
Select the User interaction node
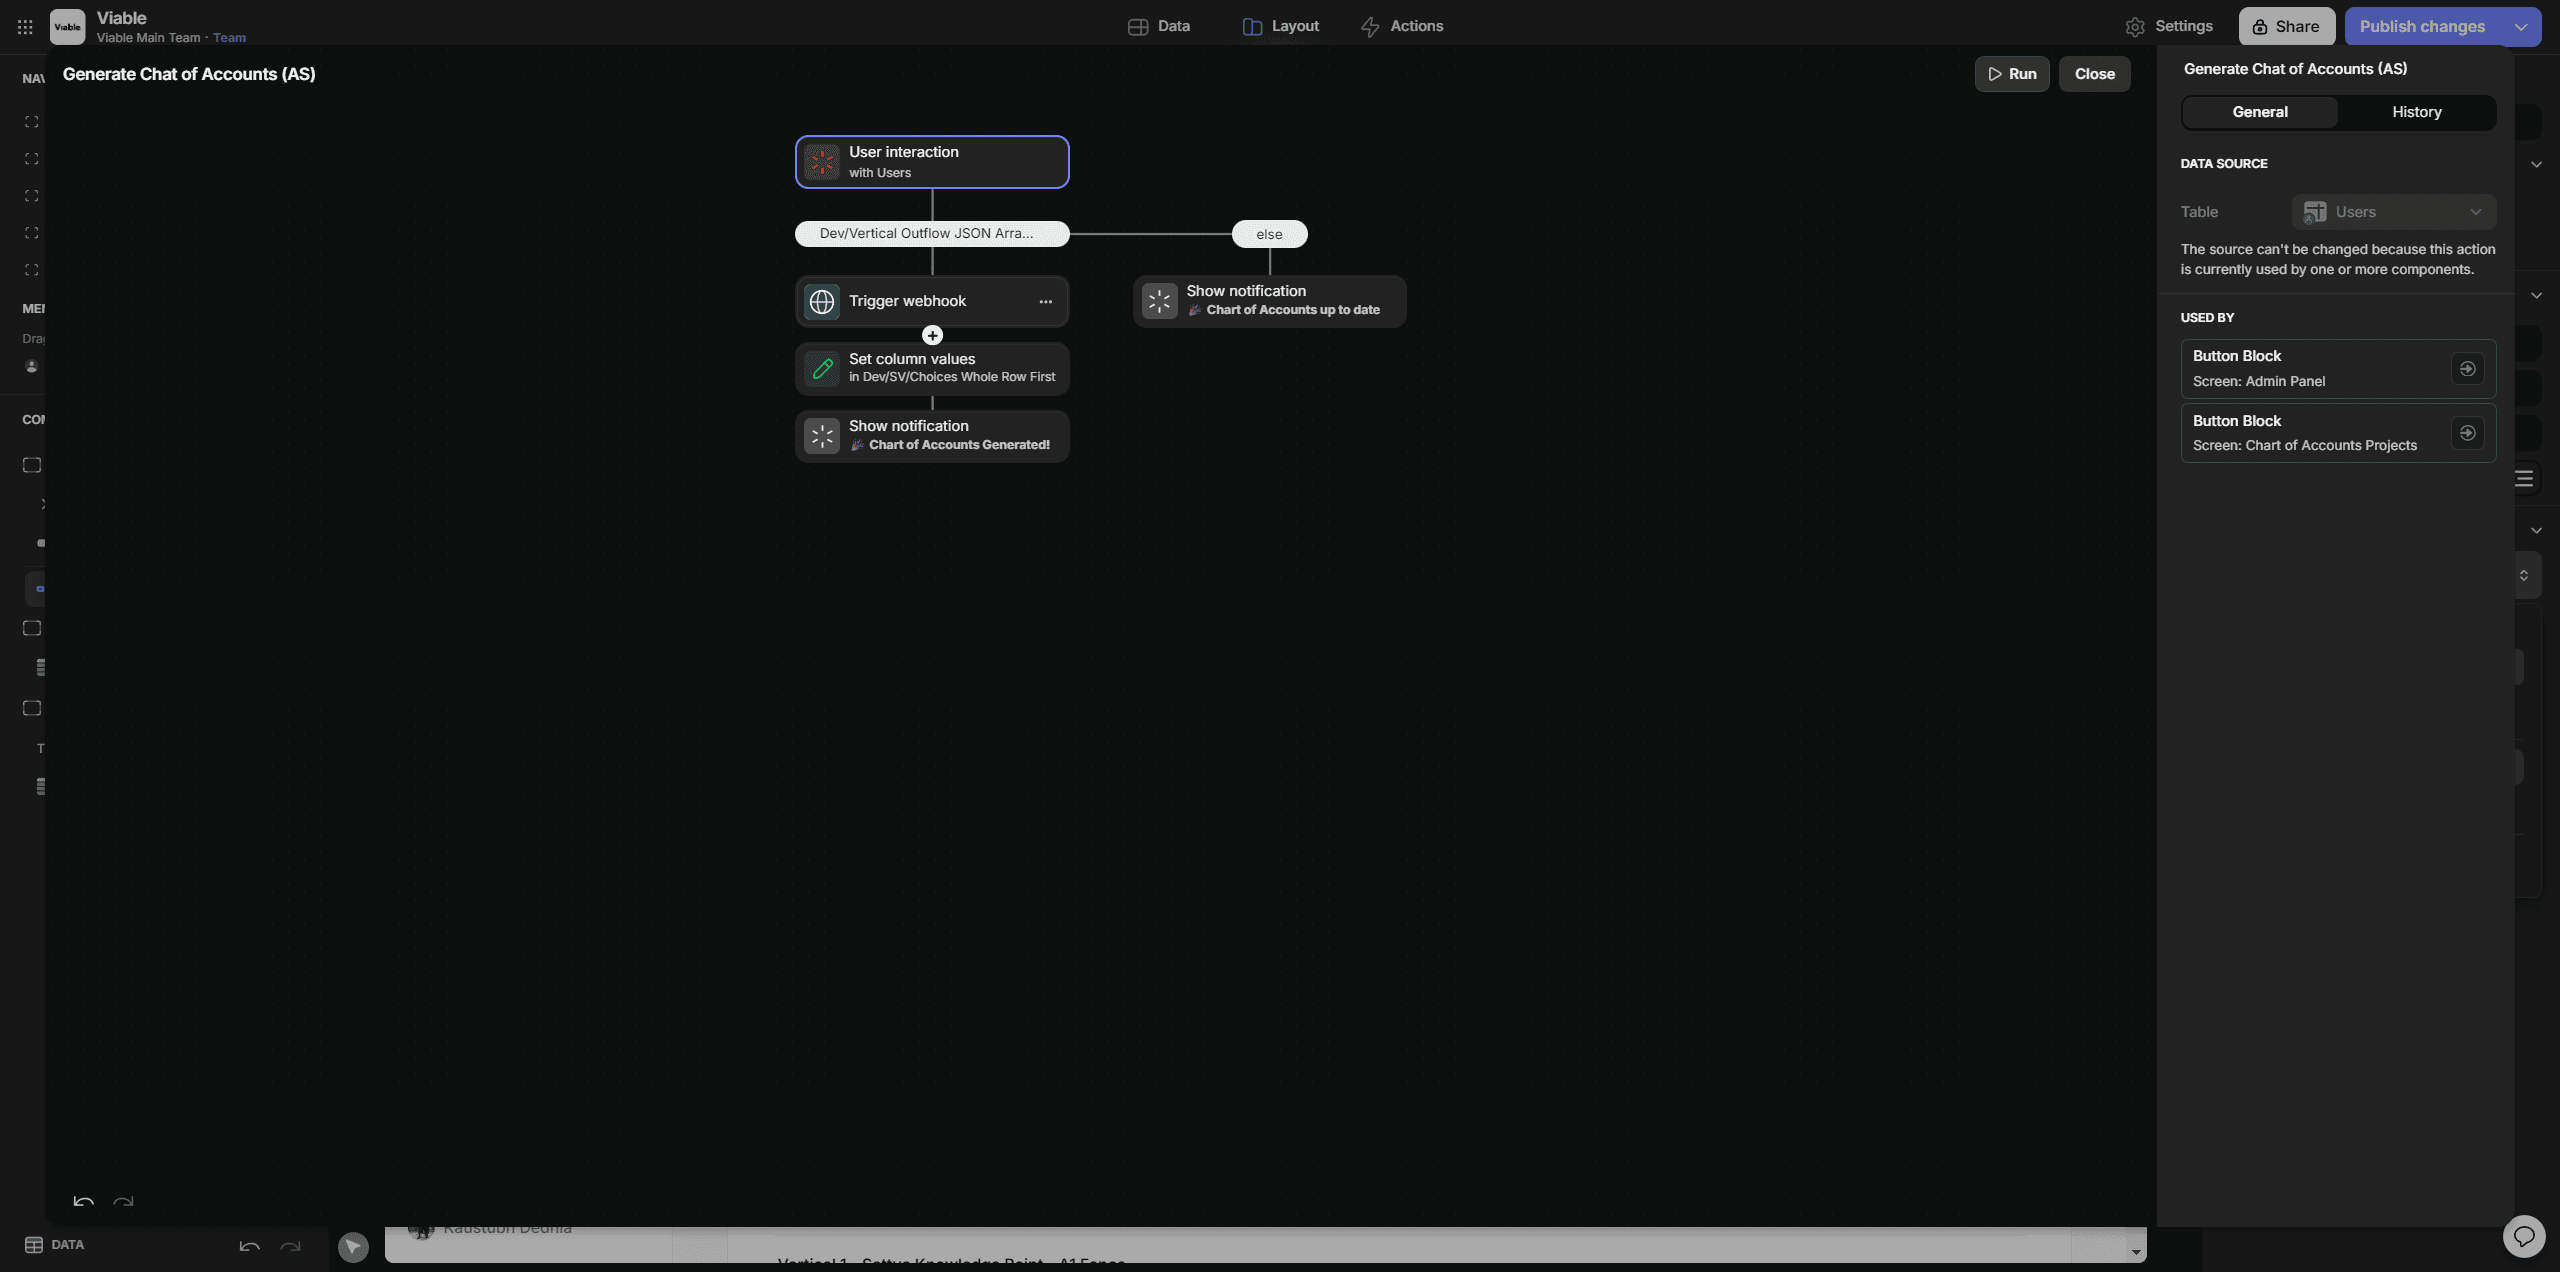coord(932,162)
